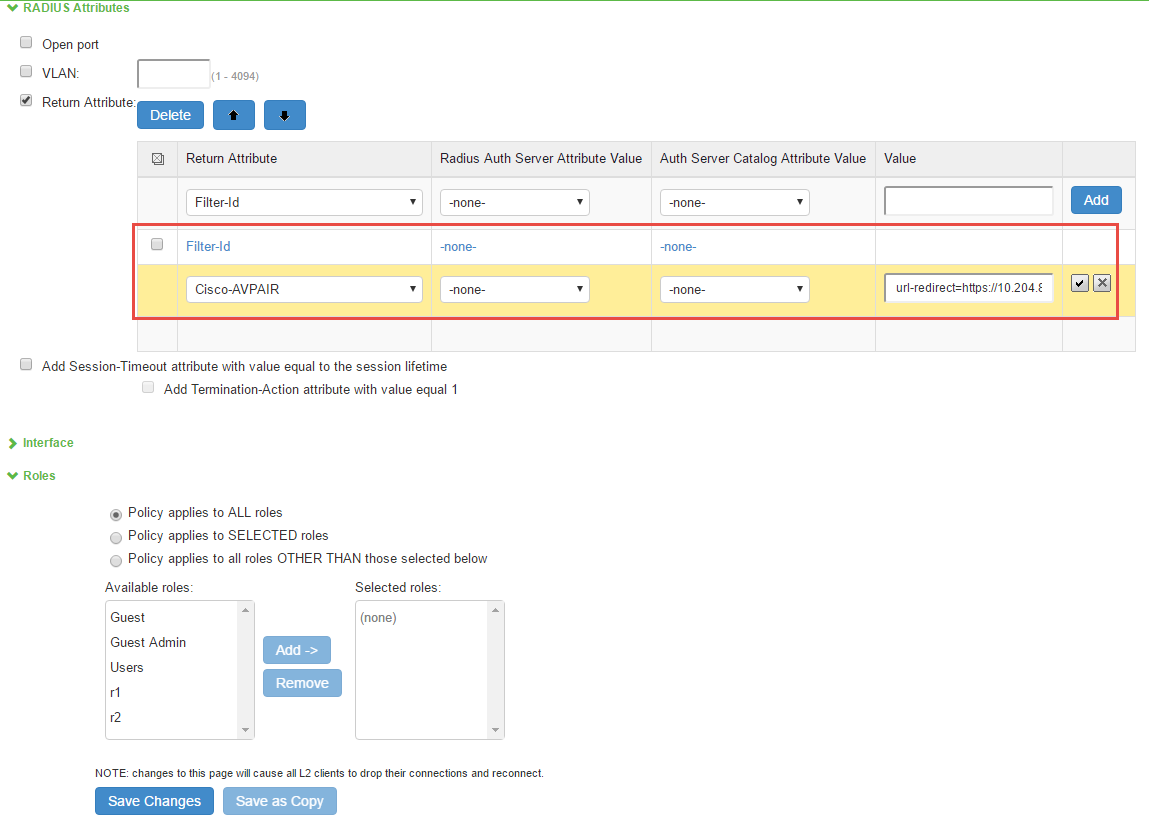Cancel the Cisco-AVPAIR row edit with X icon
Screen dimensions: 1149x815
[x=1102, y=283]
